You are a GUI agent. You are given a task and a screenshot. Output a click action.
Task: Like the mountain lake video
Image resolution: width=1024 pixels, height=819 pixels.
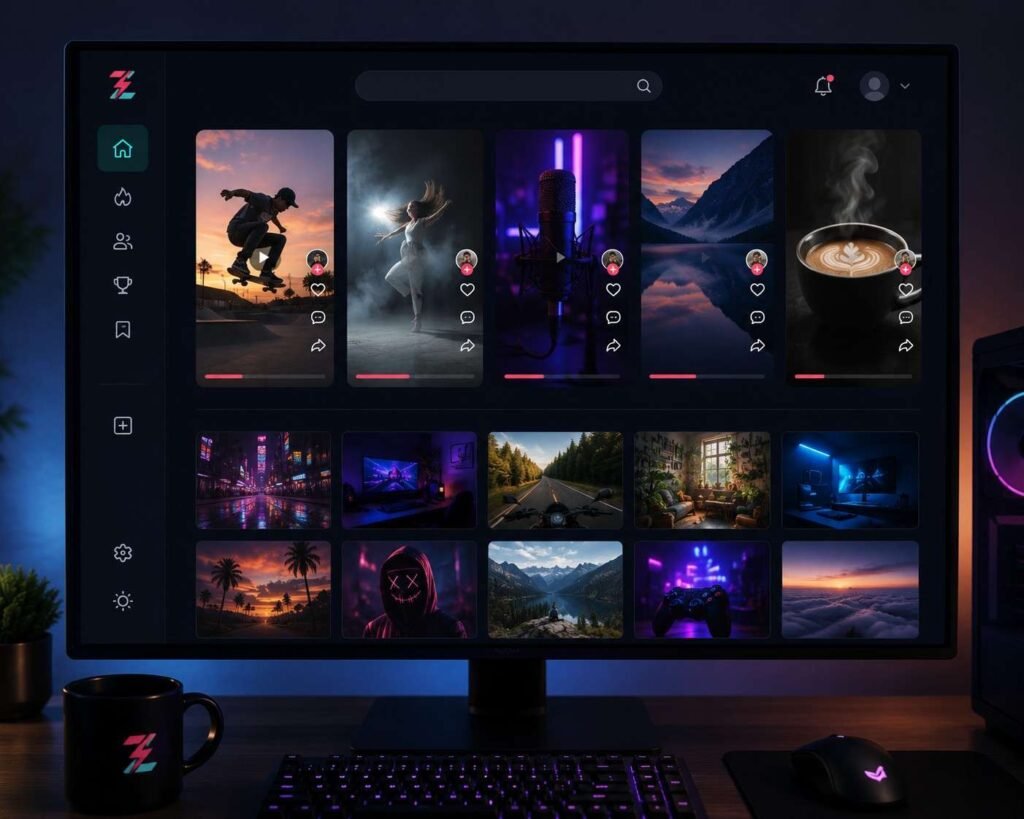coord(758,289)
